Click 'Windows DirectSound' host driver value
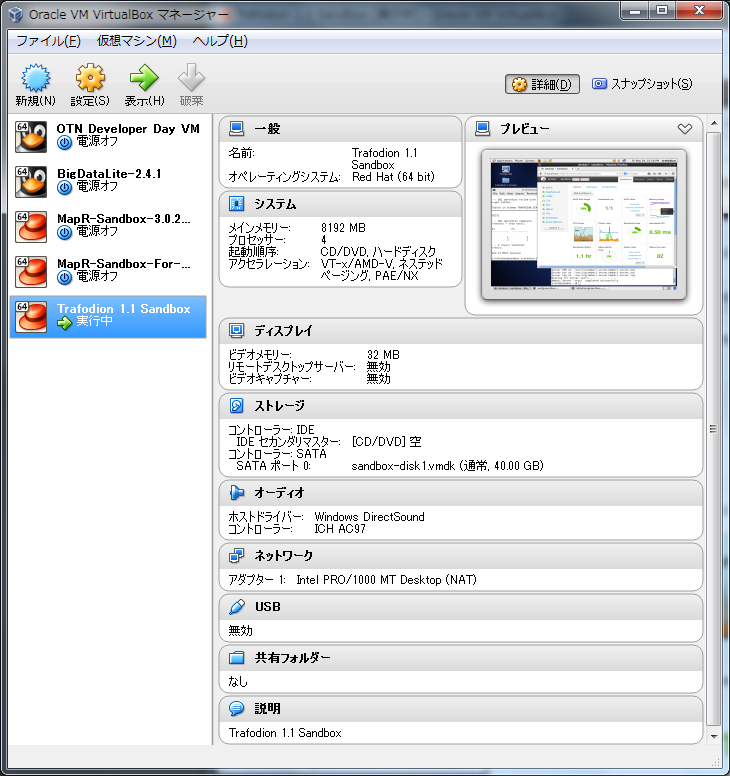 tap(369, 517)
